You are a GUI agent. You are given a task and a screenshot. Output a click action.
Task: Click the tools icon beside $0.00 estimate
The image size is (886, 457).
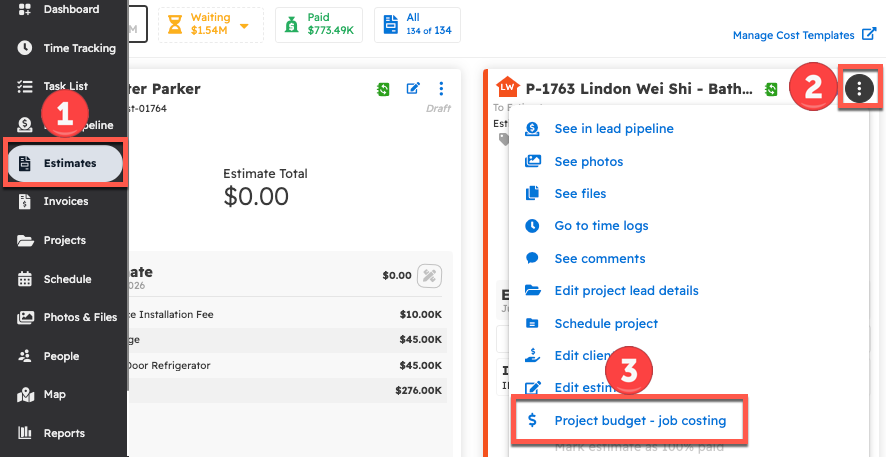click(429, 275)
